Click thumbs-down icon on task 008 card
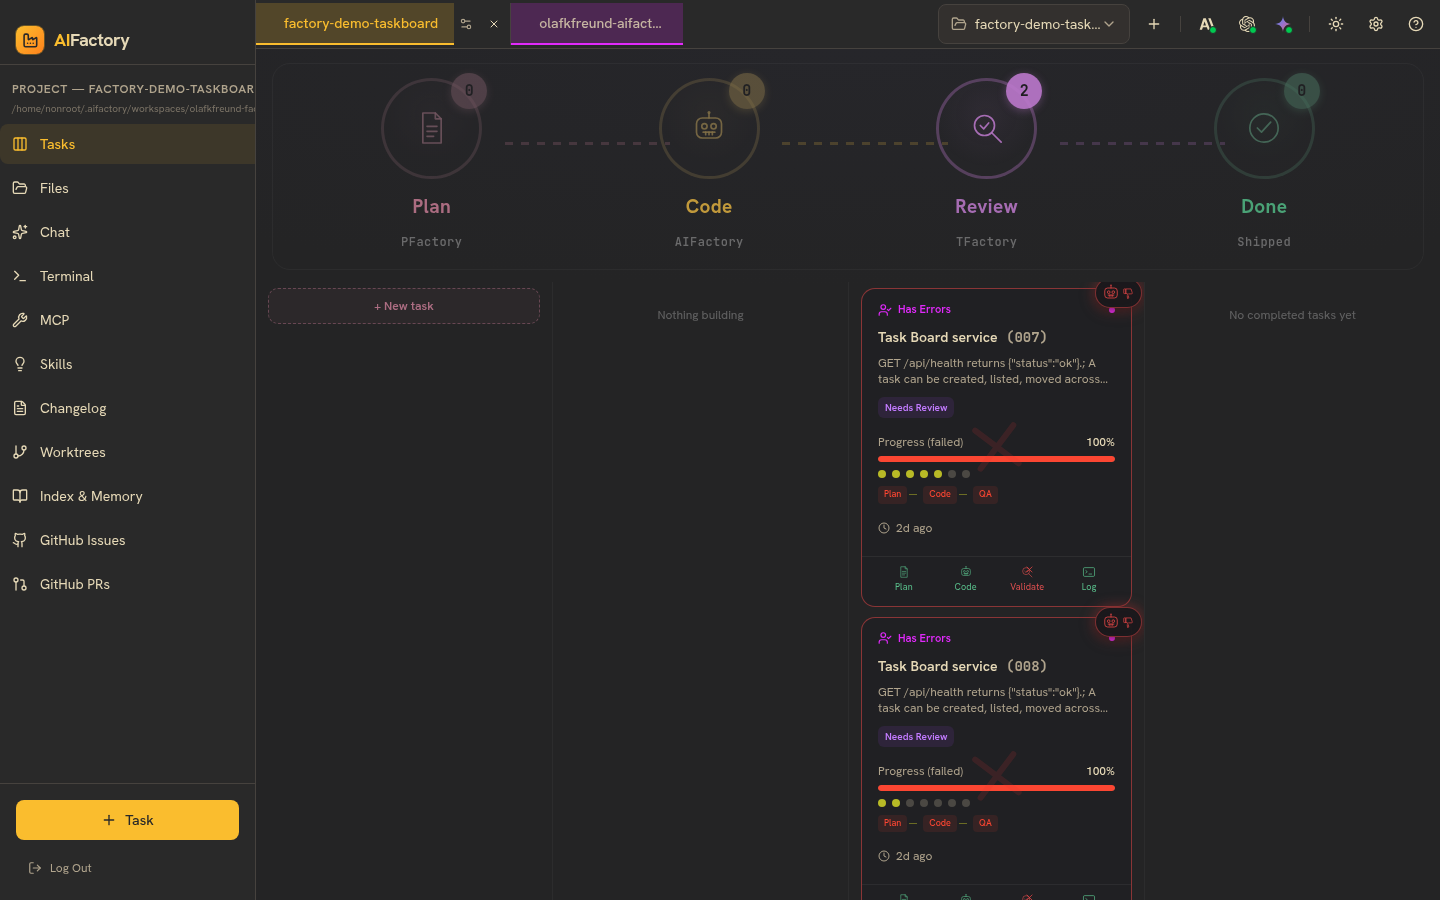The width and height of the screenshot is (1440, 900). (x=1128, y=622)
